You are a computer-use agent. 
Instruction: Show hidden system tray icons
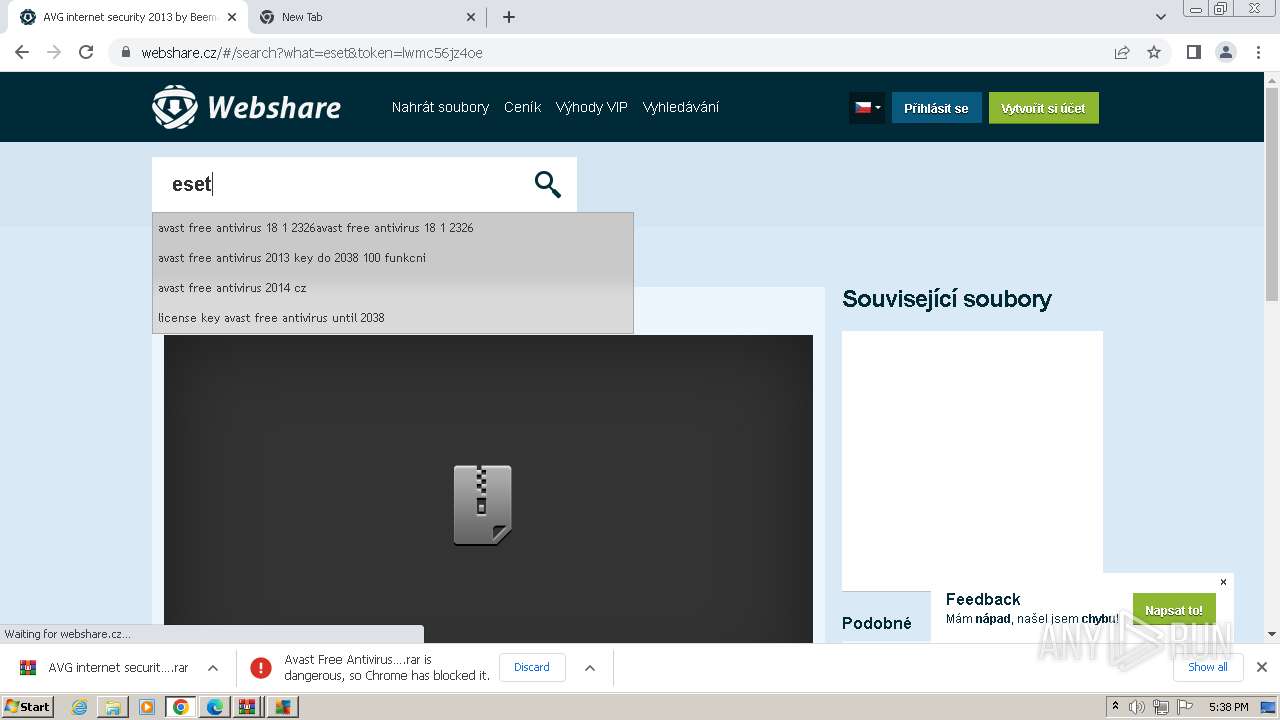[1115, 707]
